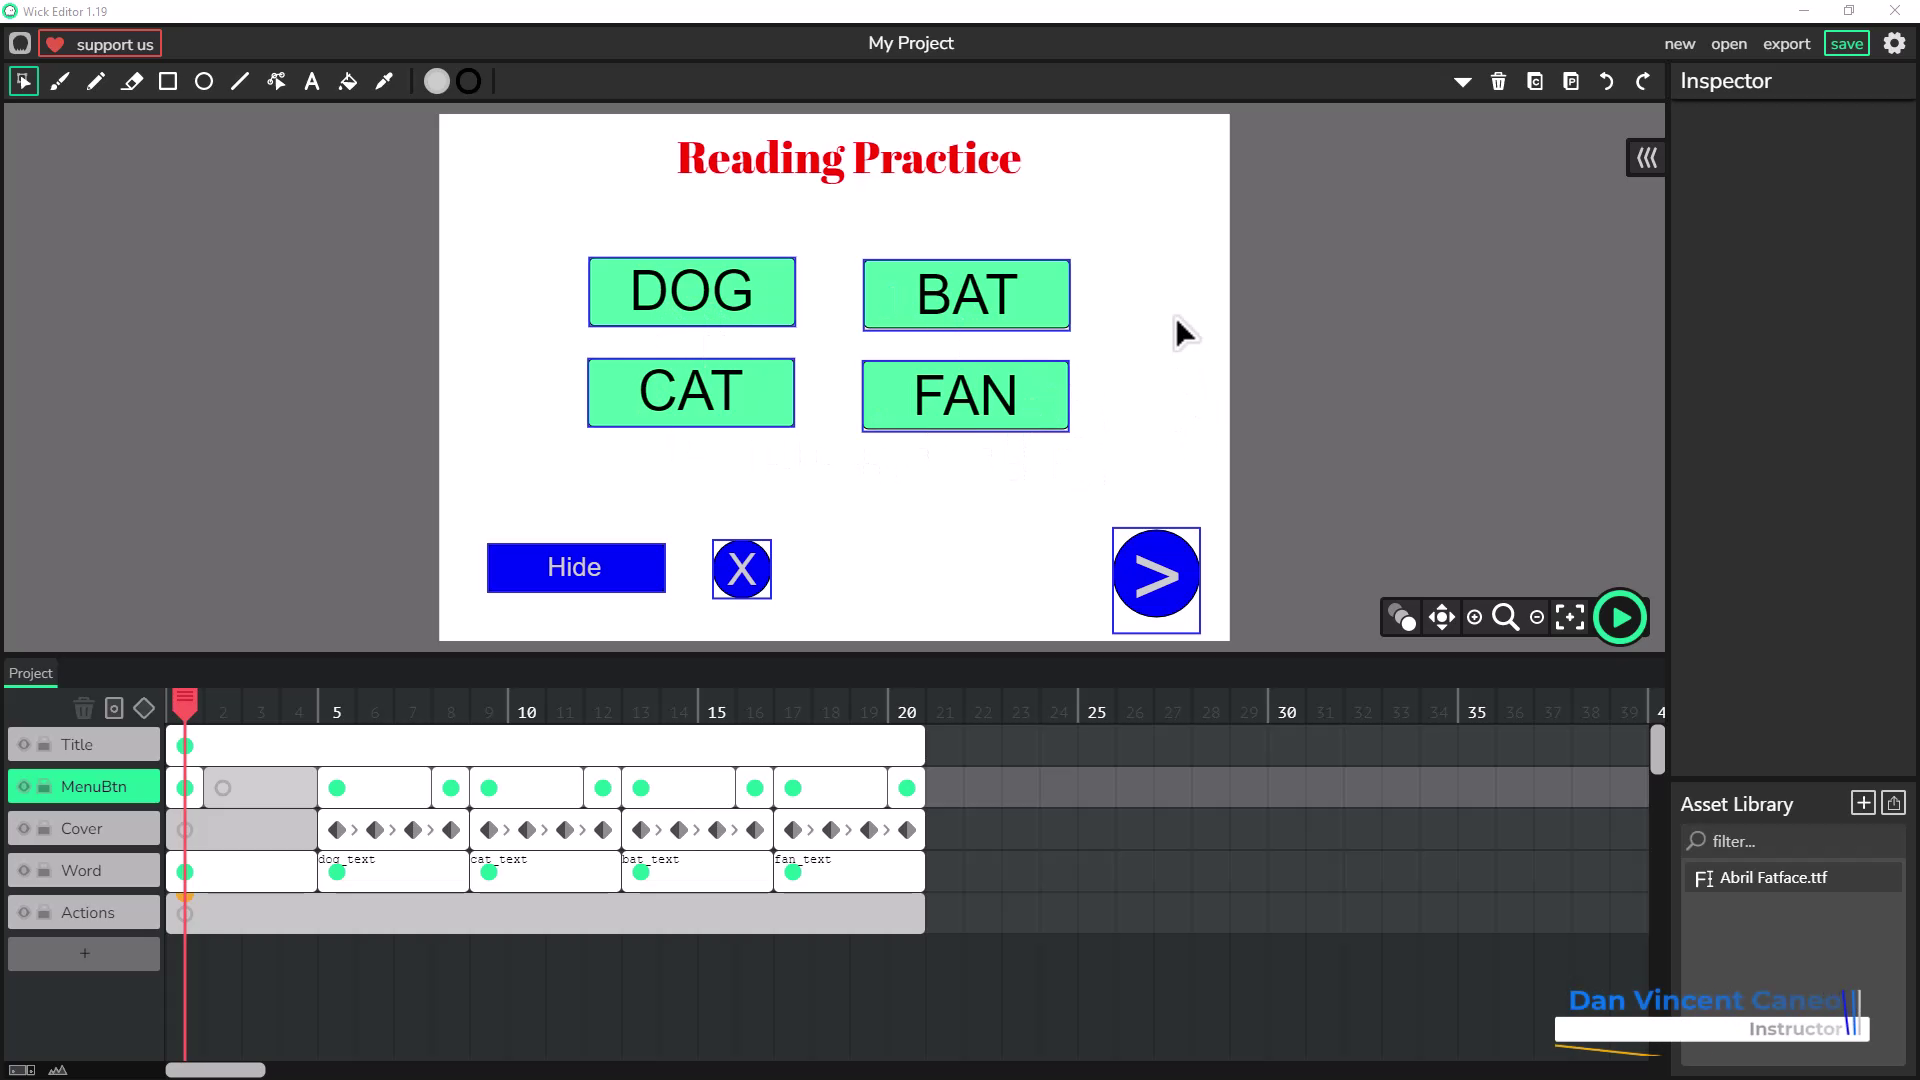Expand the tool options dropdown arrow
This screenshot has width=1920, height=1080.
coord(1462,82)
